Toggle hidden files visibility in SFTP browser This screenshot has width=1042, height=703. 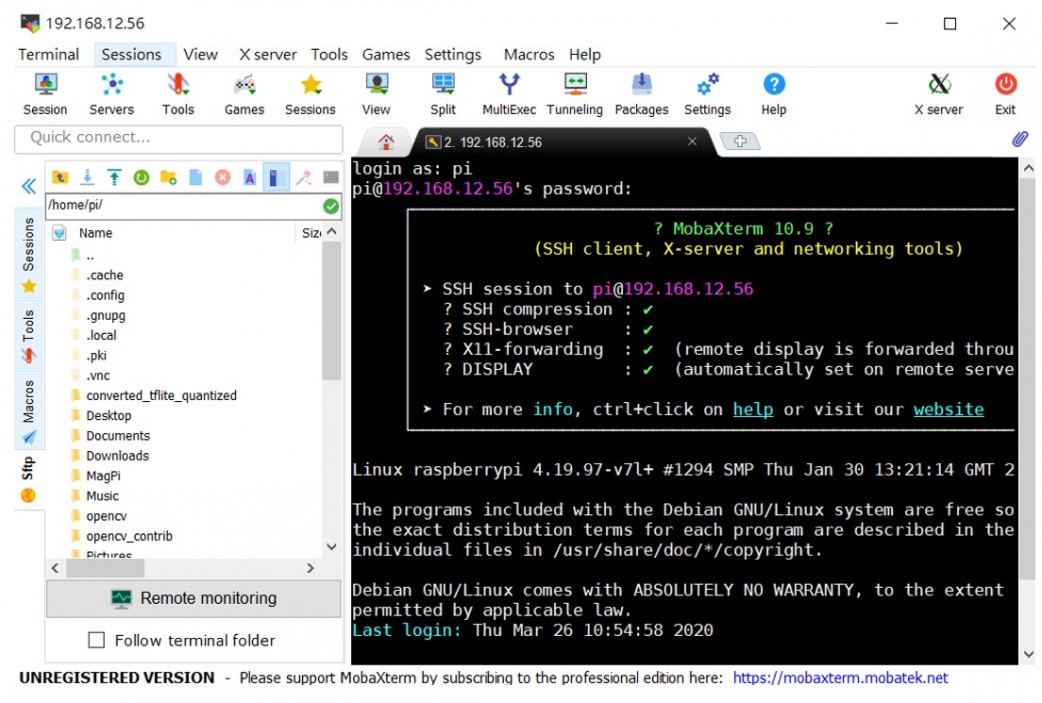[x=276, y=177]
